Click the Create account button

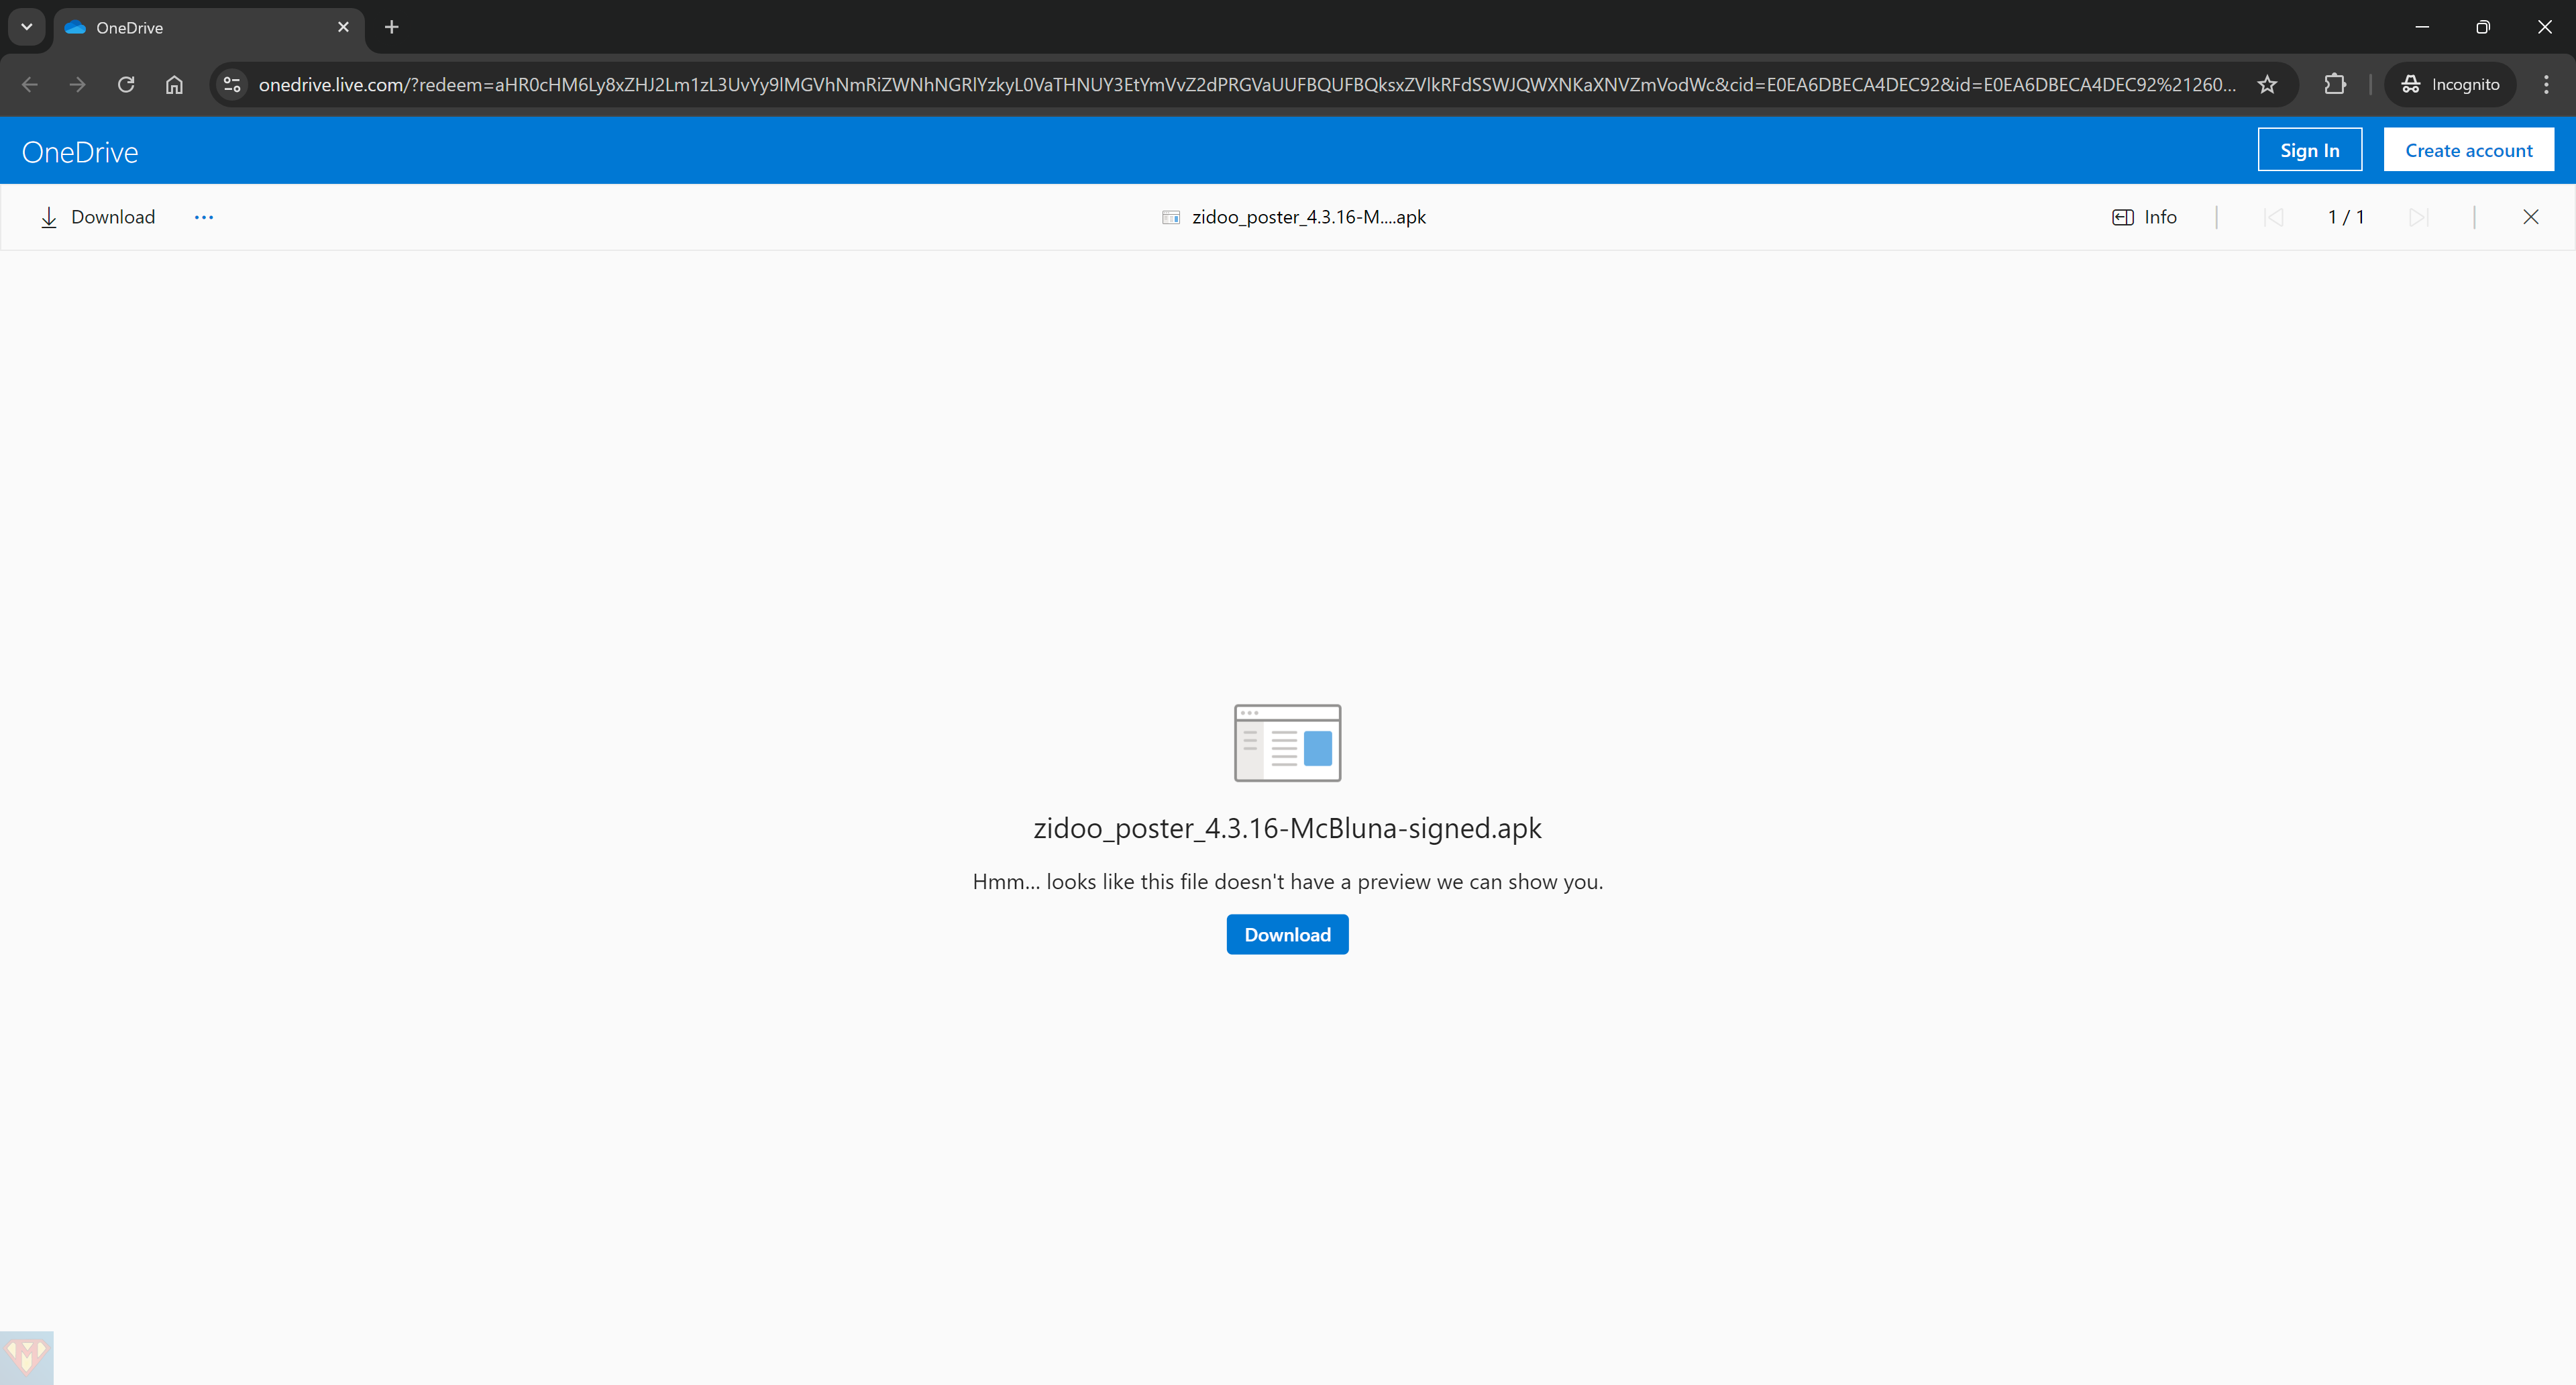point(2468,150)
